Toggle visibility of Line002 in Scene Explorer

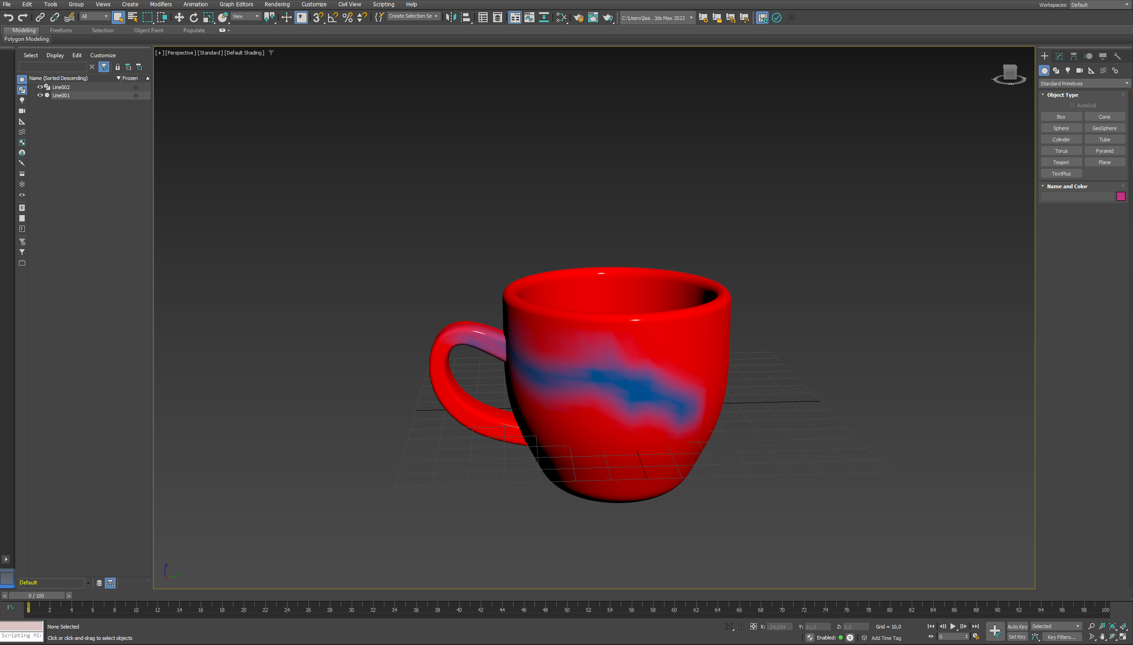tap(39, 87)
